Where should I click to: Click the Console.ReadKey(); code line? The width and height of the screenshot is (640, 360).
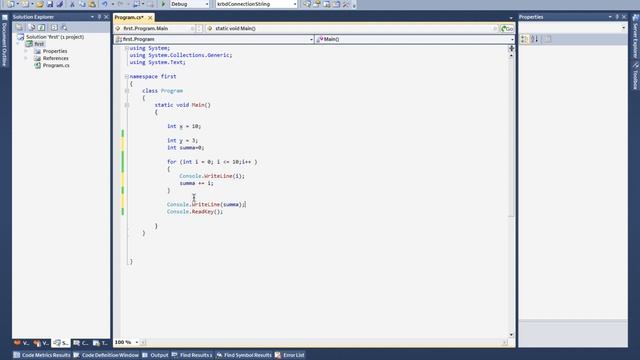(x=195, y=212)
